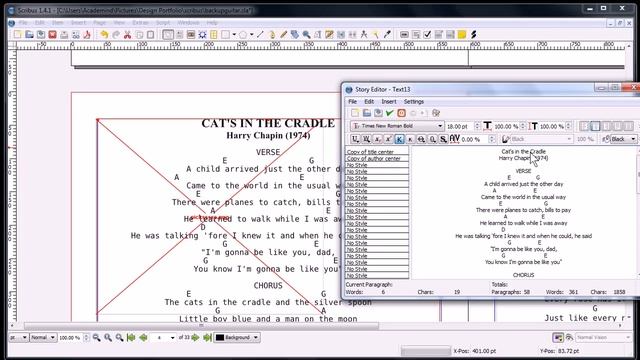This screenshot has width=640, height=360.
Task: Toggle Outline text style button
Action: [432, 139]
